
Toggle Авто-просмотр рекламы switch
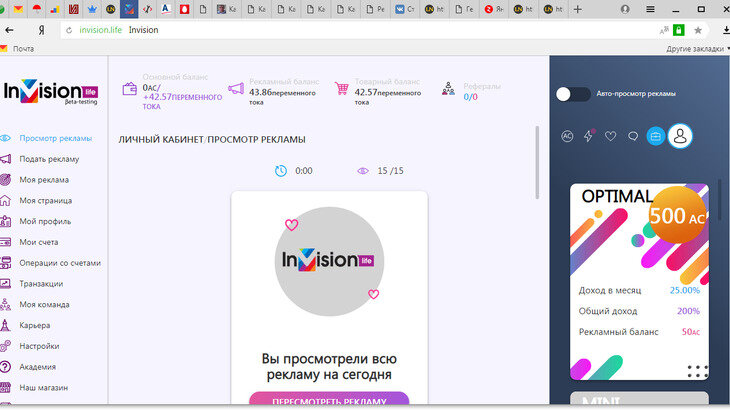click(x=573, y=94)
